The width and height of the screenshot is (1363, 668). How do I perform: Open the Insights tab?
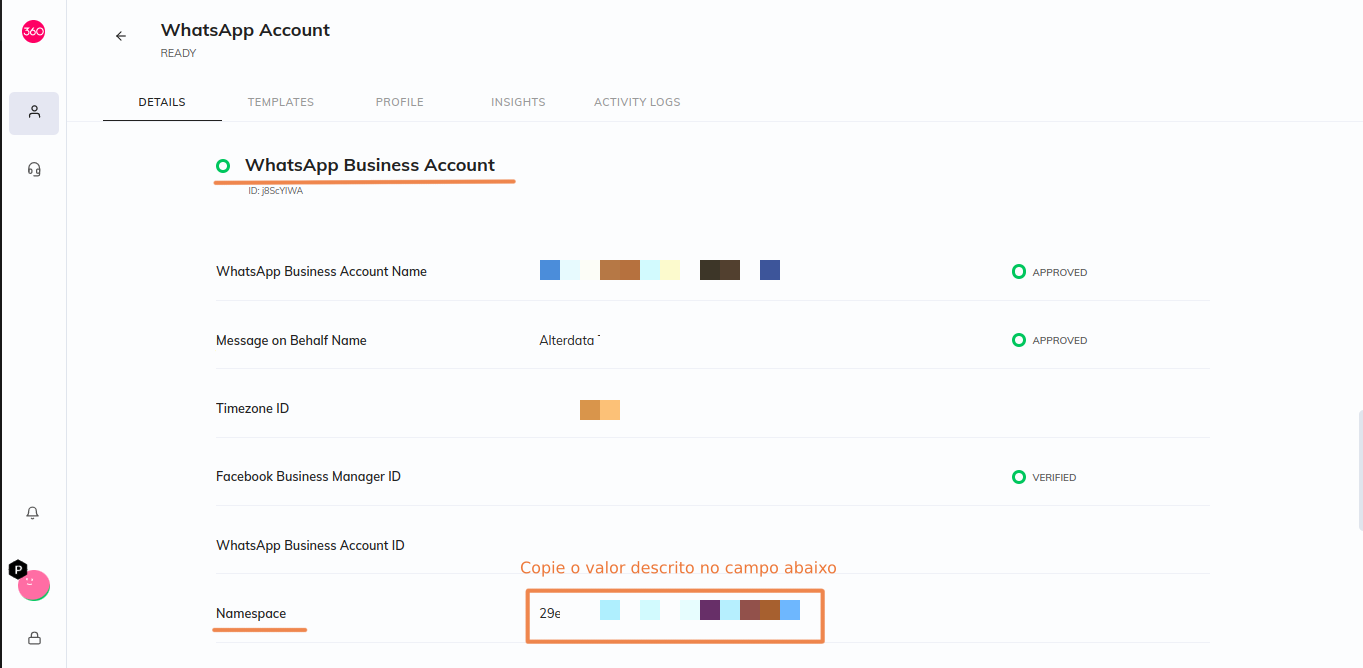(518, 102)
